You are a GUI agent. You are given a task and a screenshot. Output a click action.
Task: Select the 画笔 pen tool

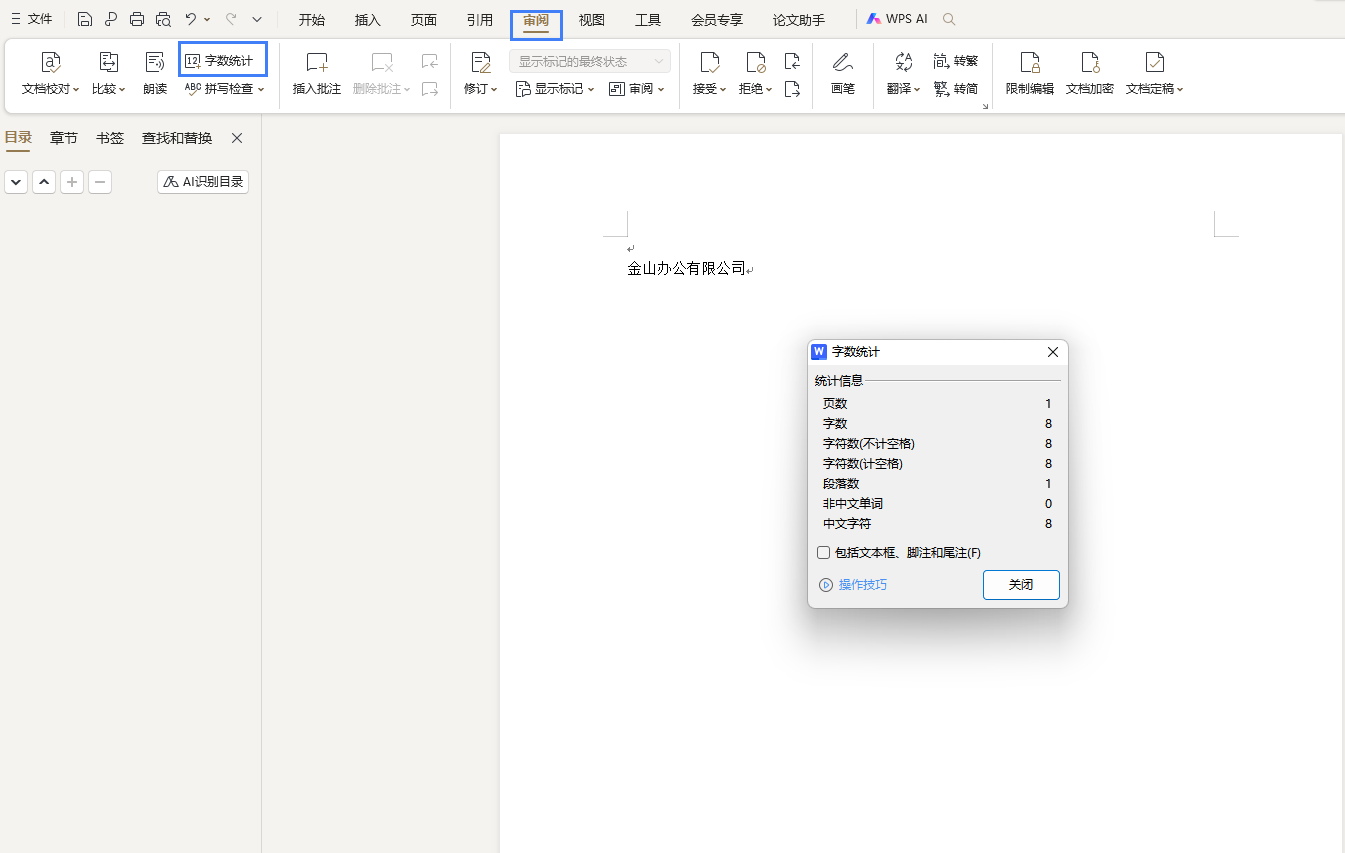[x=843, y=63]
